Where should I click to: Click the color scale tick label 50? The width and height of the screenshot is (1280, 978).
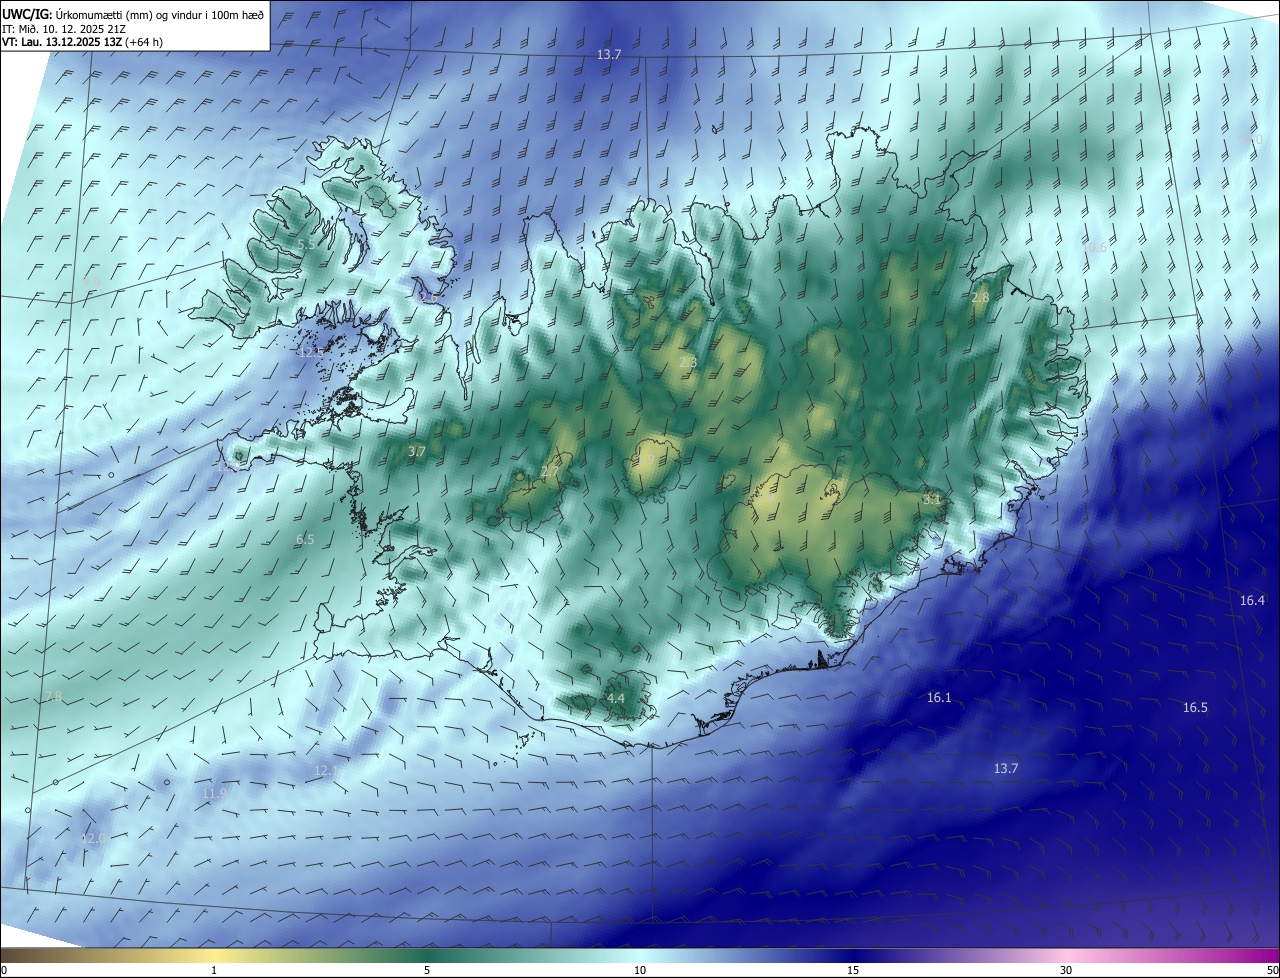click(x=1271, y=970)
